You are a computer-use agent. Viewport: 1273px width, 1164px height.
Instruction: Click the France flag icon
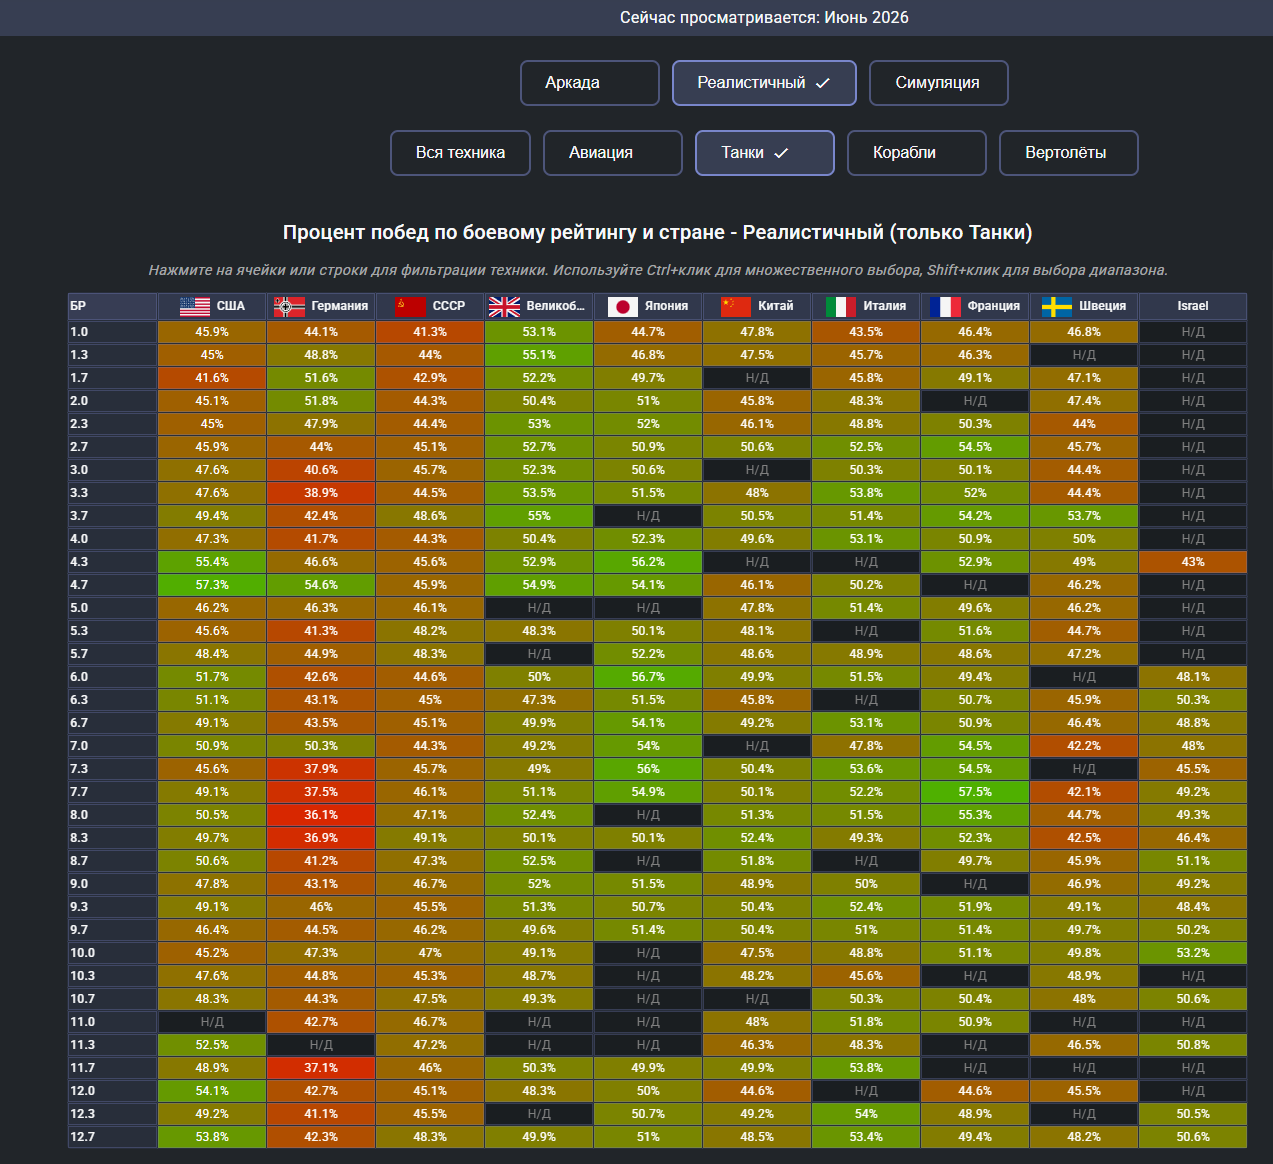click(945, 306)
